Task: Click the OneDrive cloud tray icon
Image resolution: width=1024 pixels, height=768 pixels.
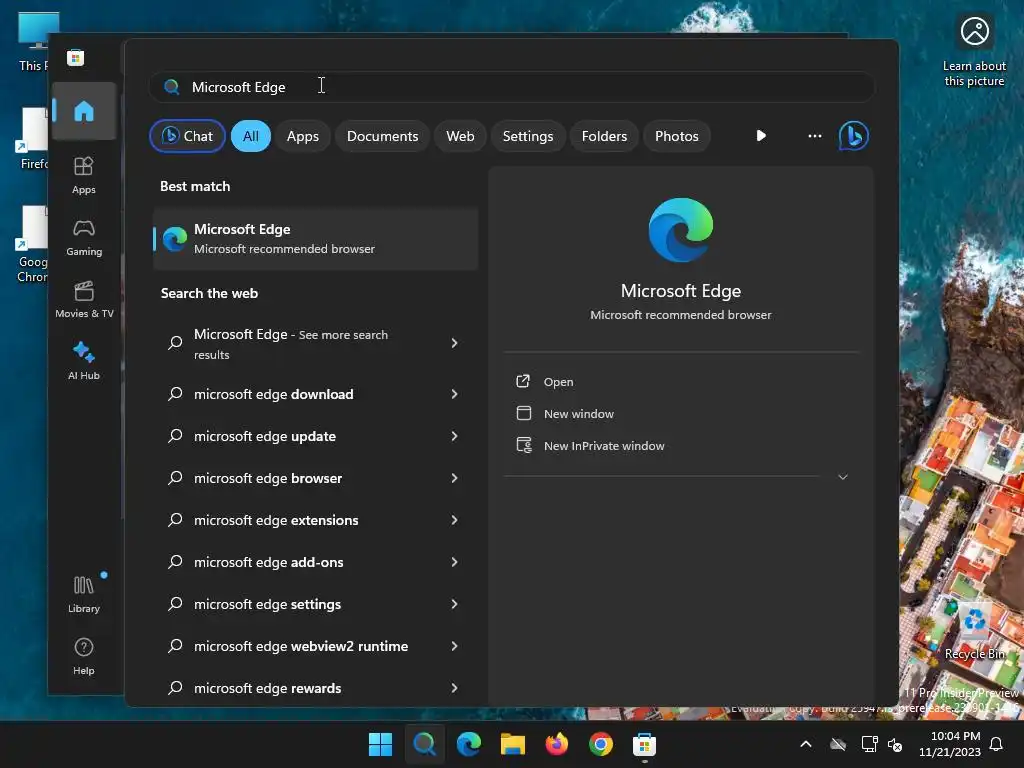Action: point(838,744)
